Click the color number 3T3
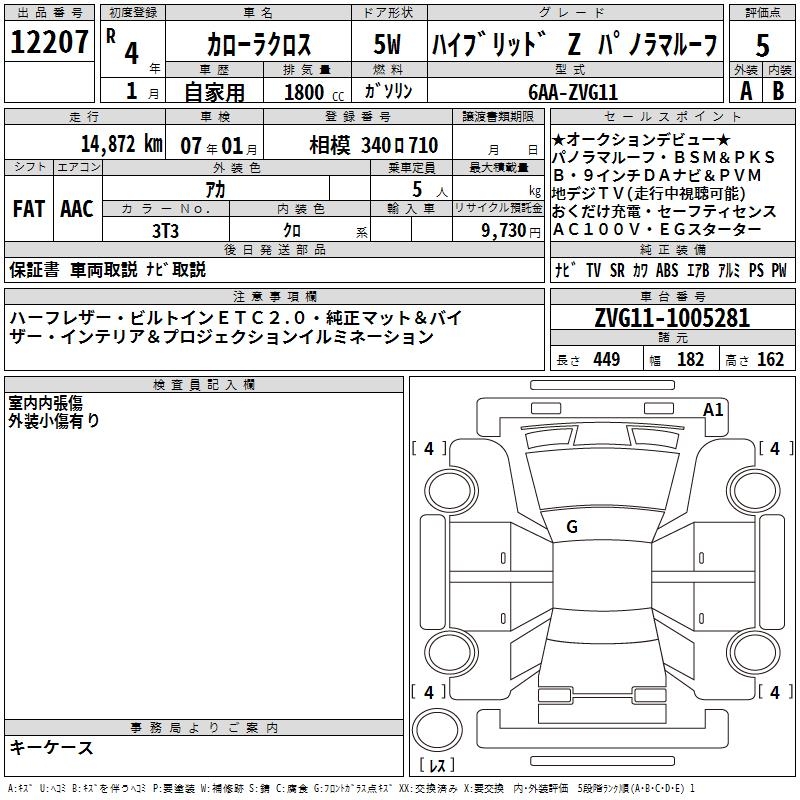 [x=165, y=229]
